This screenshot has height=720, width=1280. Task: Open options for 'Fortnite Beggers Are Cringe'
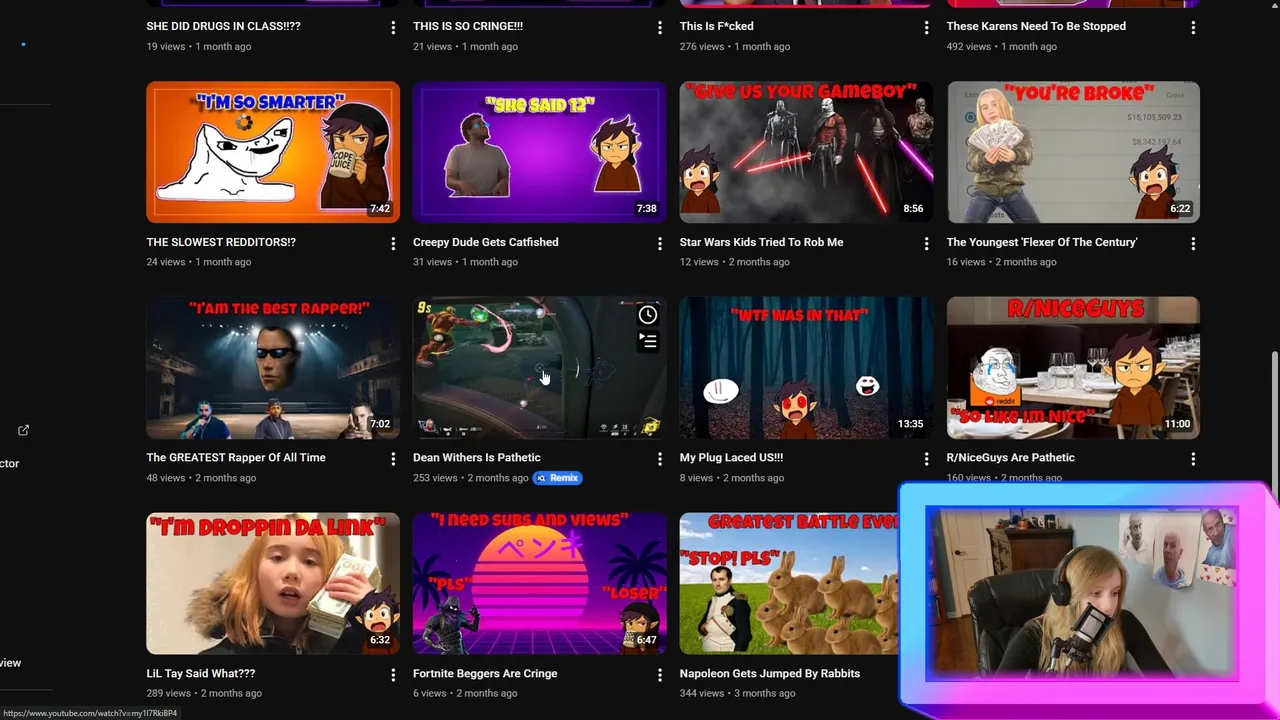click(x=659, y=675)
